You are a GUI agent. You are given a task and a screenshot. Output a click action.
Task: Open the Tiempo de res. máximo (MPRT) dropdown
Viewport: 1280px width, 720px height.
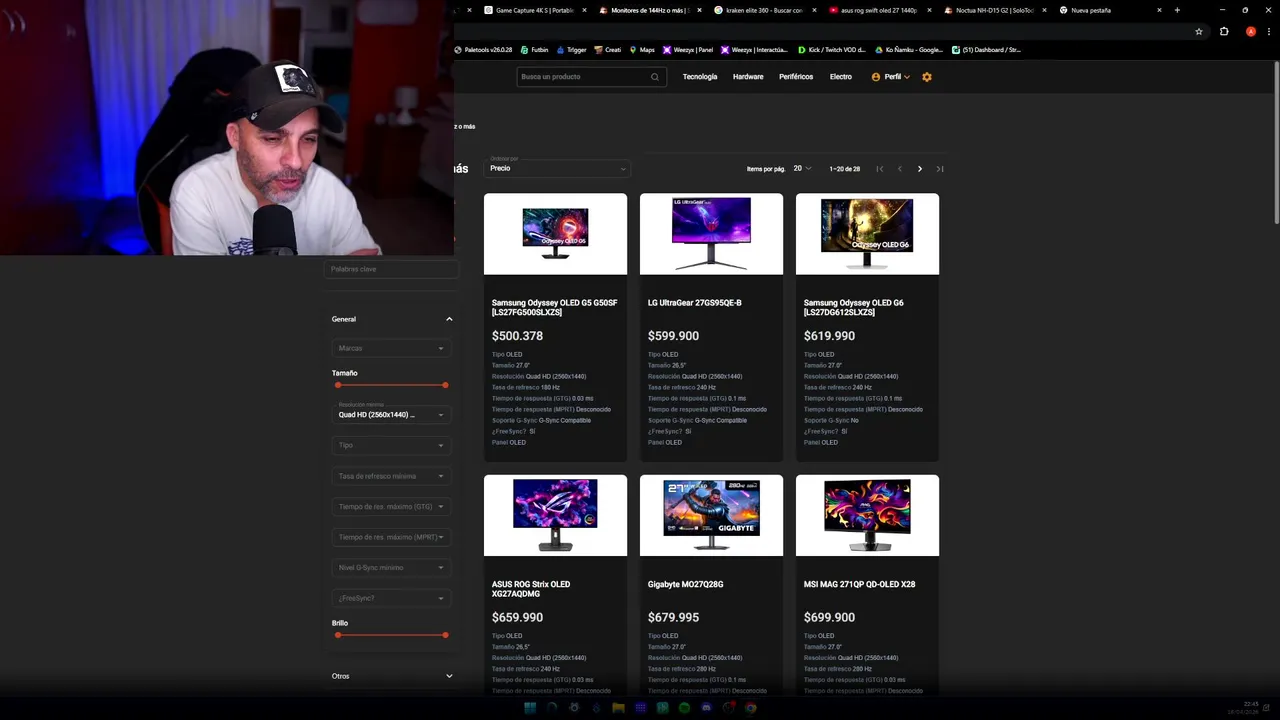pyautogui.click(x=391, y=537)
